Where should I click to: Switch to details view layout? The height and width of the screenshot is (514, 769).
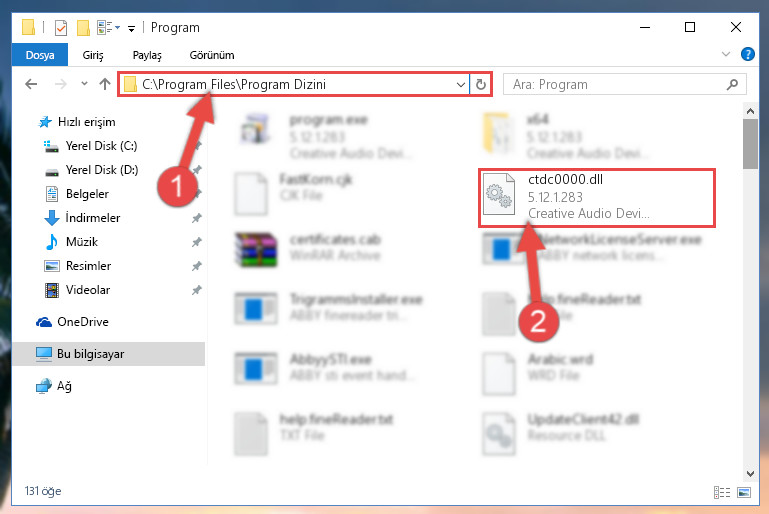click(x=721, y=492)
